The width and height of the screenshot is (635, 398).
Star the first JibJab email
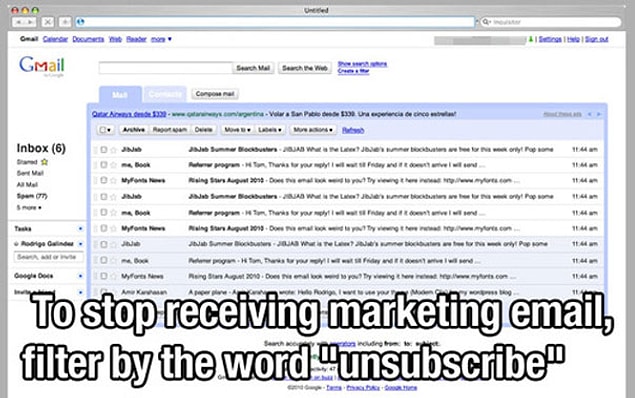point(113,150)
